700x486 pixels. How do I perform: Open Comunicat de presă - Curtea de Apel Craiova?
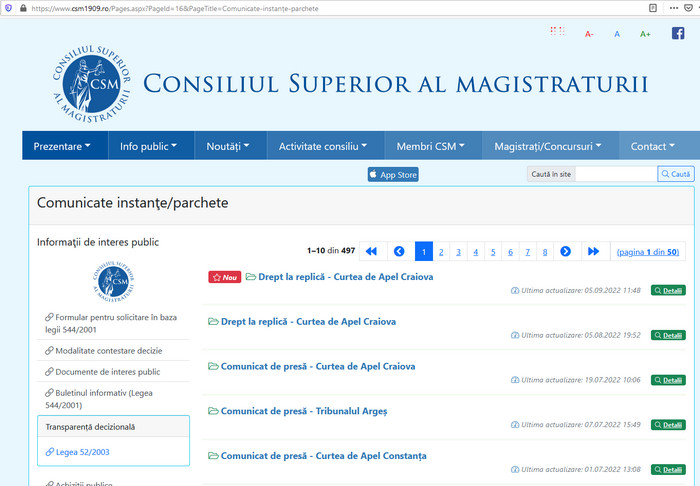[318, 366]
